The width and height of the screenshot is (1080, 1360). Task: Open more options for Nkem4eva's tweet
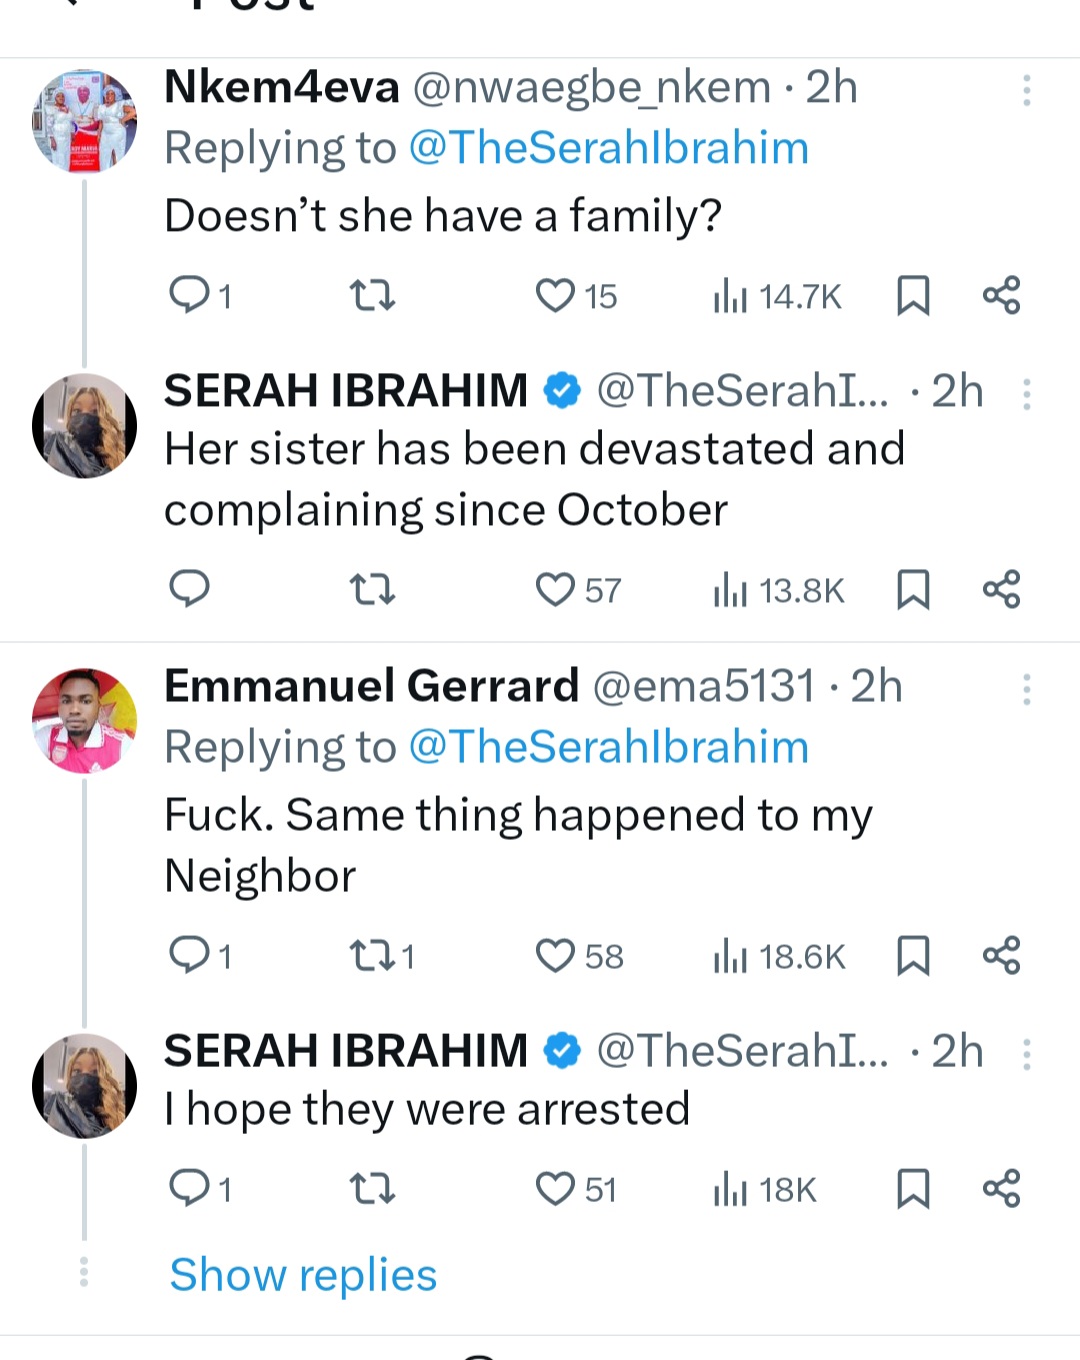tap(1026, 90)
